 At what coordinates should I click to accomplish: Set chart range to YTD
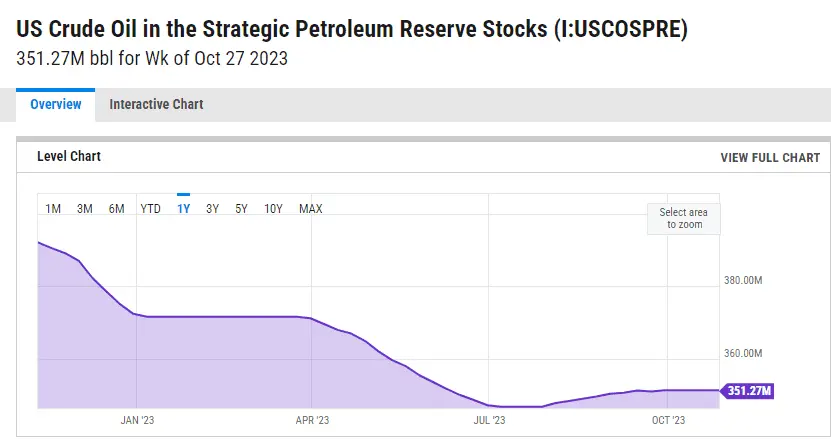point(150,208)
